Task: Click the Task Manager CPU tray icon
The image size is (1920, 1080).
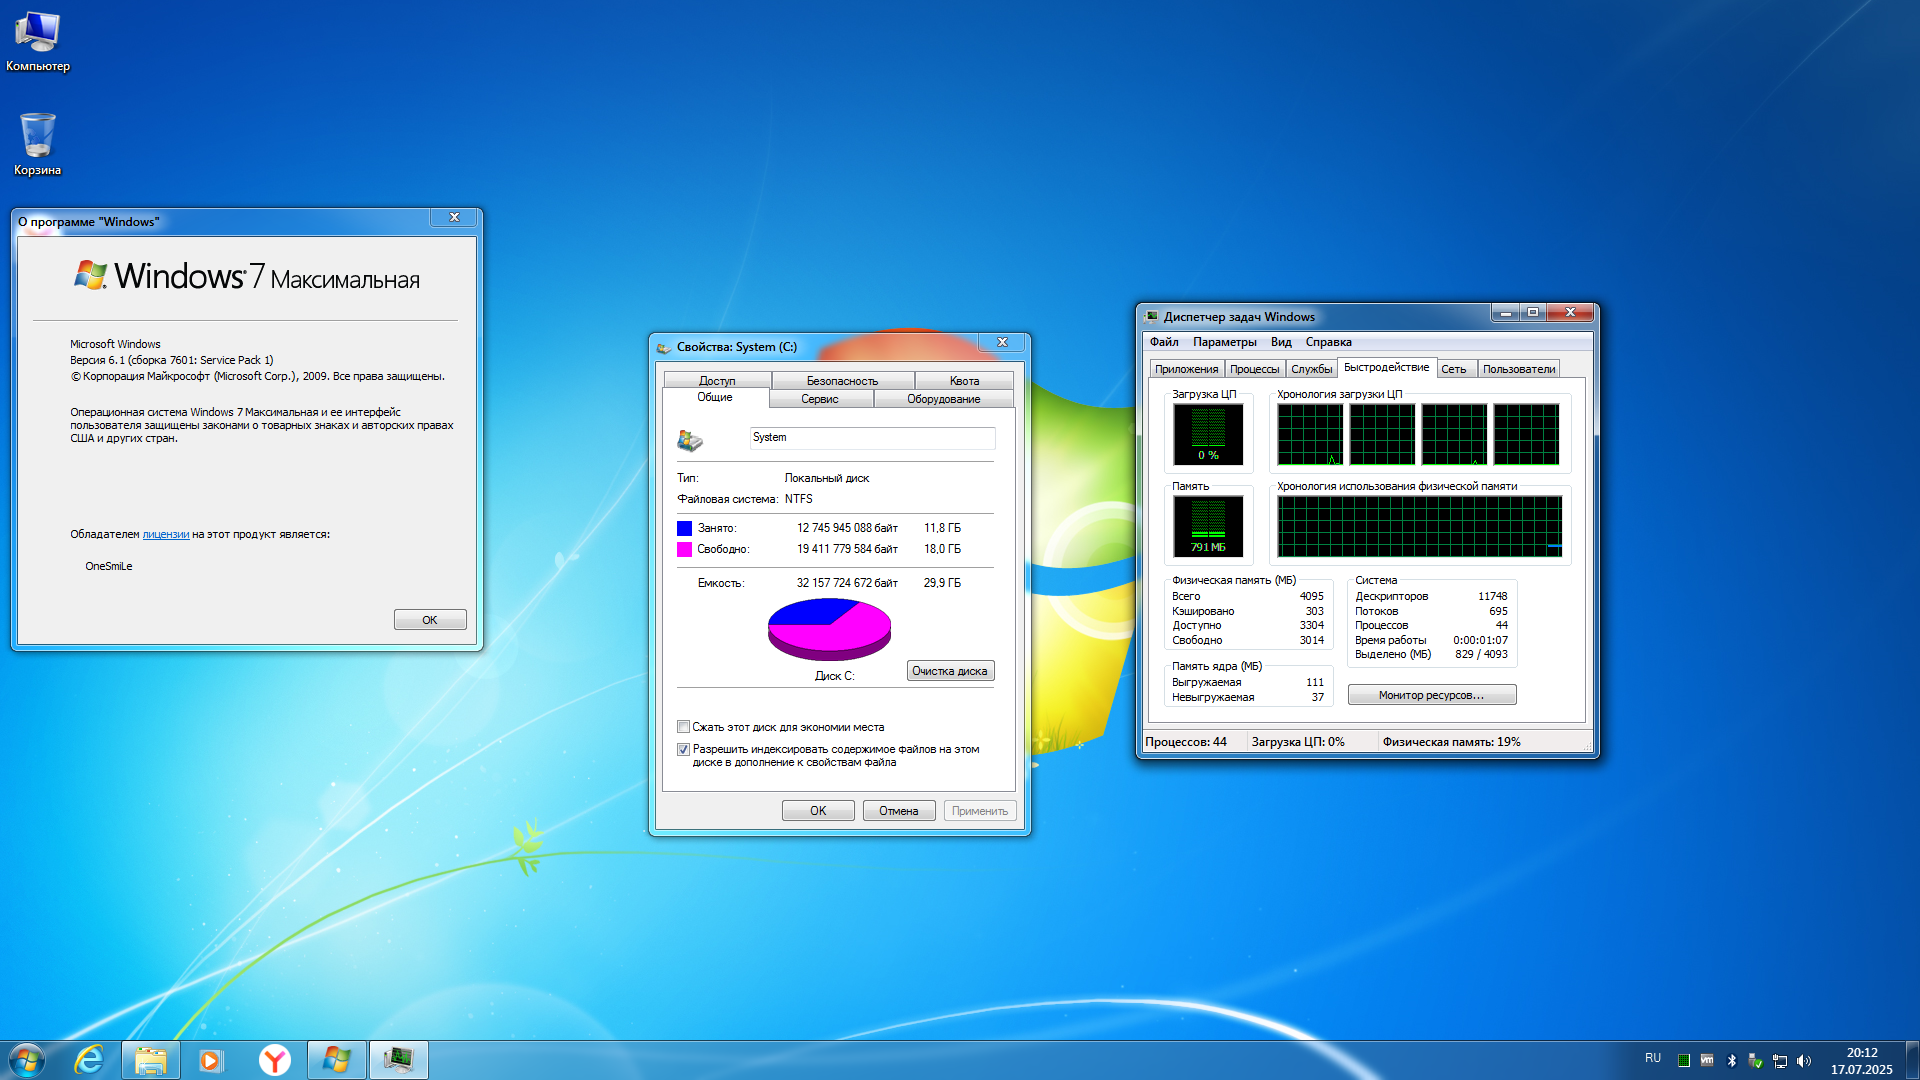Action: (1684, 1060)
